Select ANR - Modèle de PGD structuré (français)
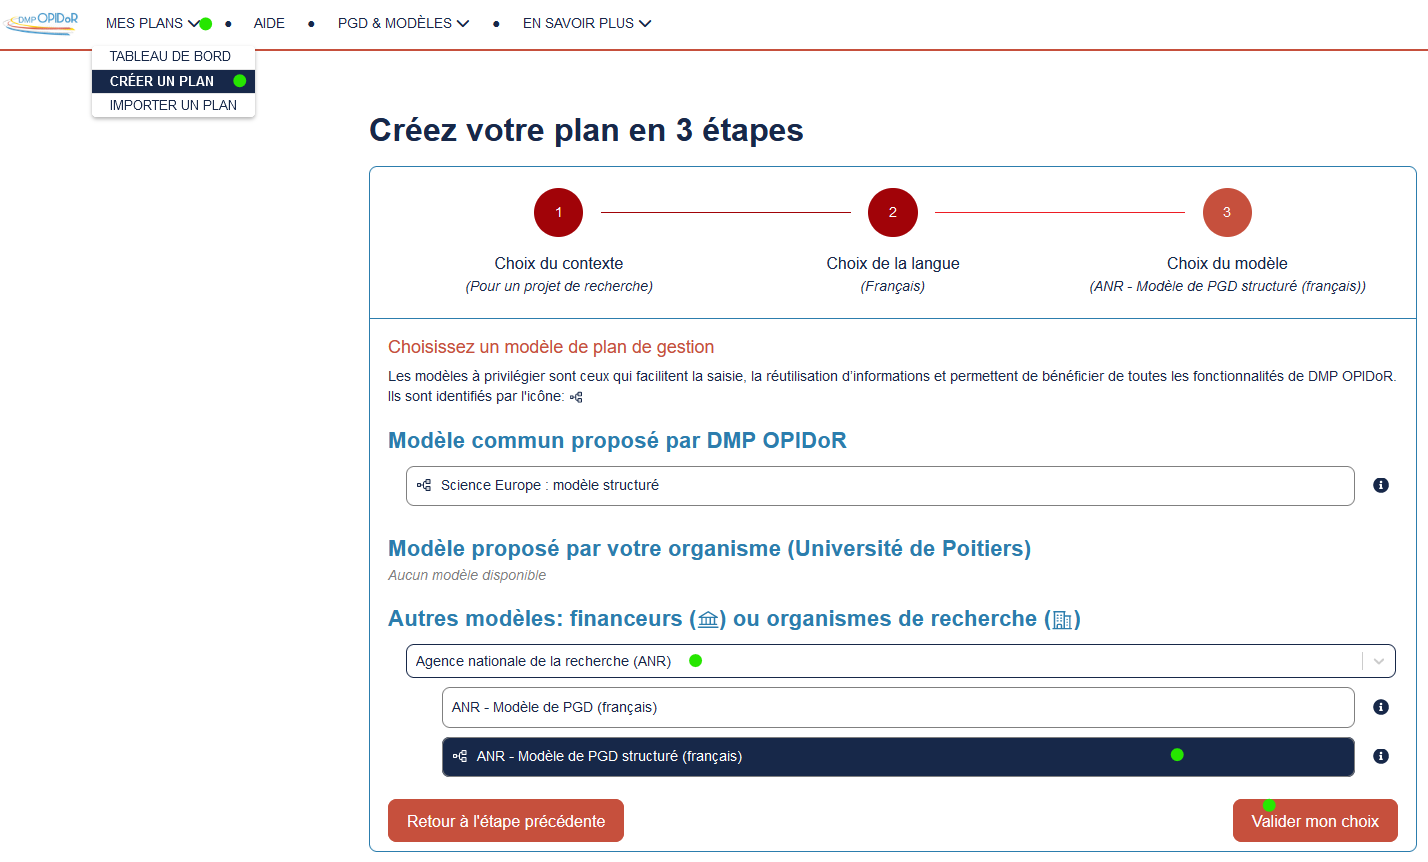Screen dimensions: 1428x862 898,757
